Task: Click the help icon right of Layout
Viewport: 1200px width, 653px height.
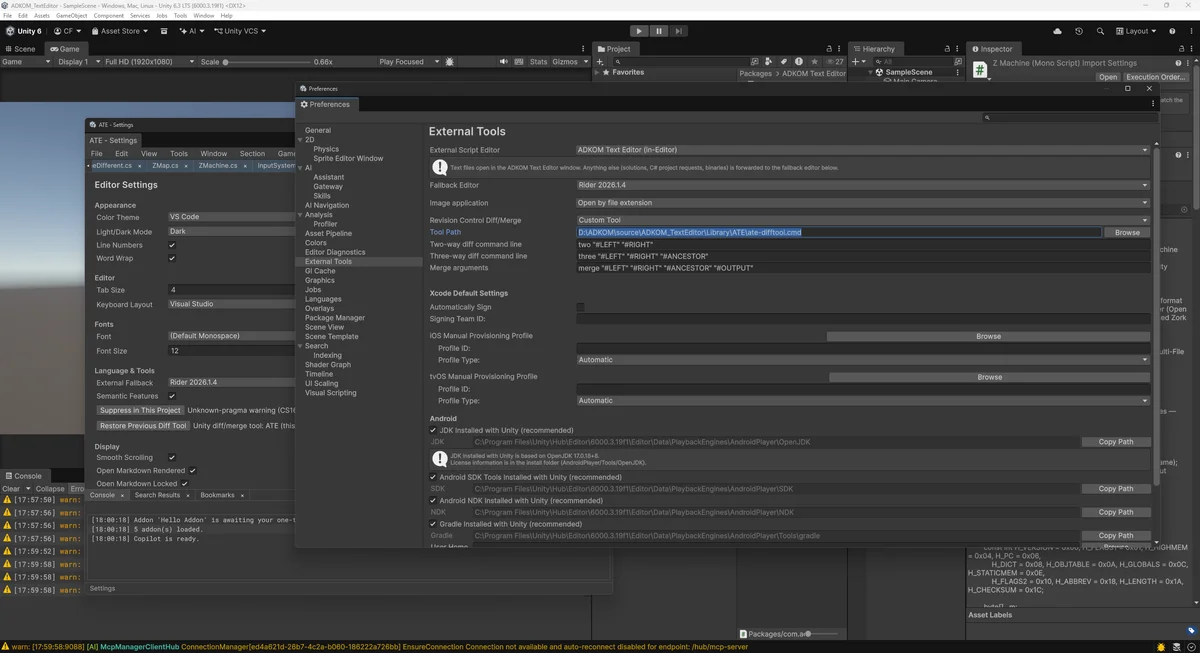Action: pyautogui.click(x=1173, y=31)
